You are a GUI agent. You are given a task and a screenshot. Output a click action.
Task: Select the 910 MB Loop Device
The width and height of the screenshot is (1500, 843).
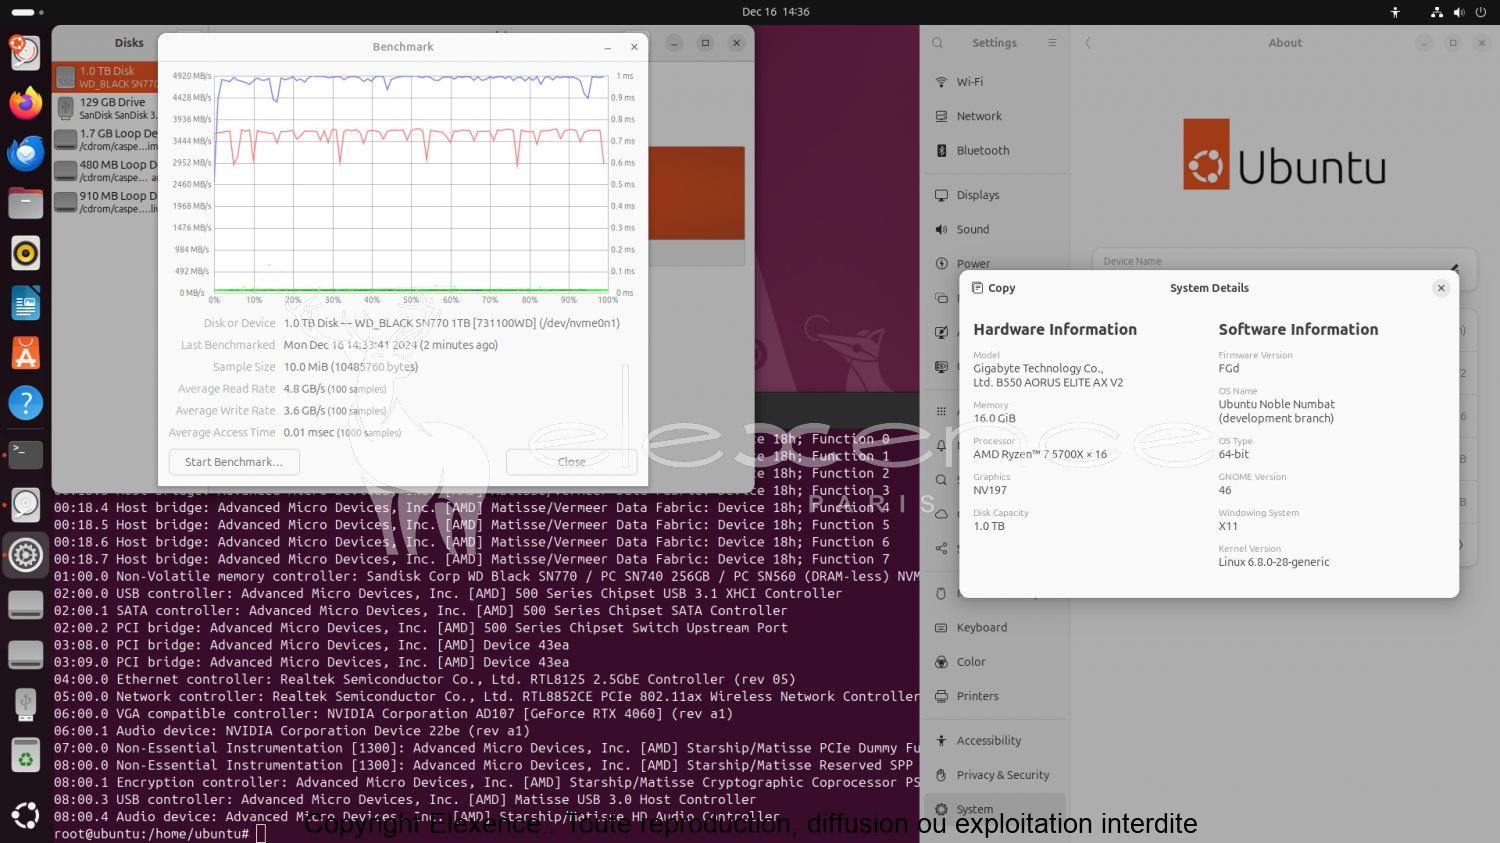pyautogui.click(x=105, y=202)
